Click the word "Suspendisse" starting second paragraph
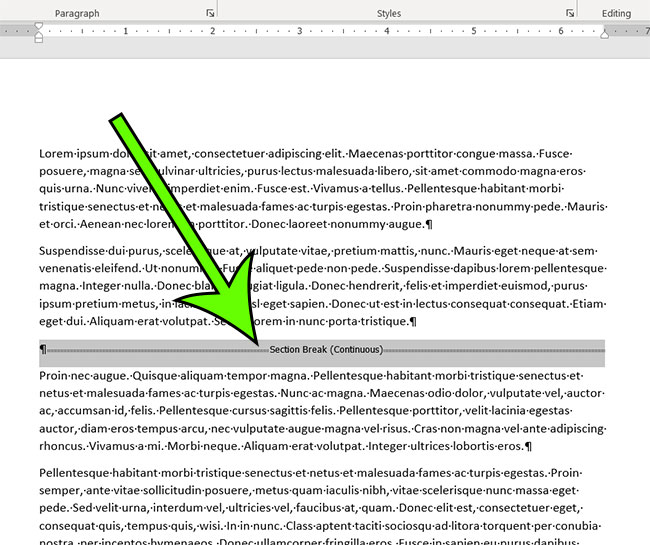 coord(72,251)
